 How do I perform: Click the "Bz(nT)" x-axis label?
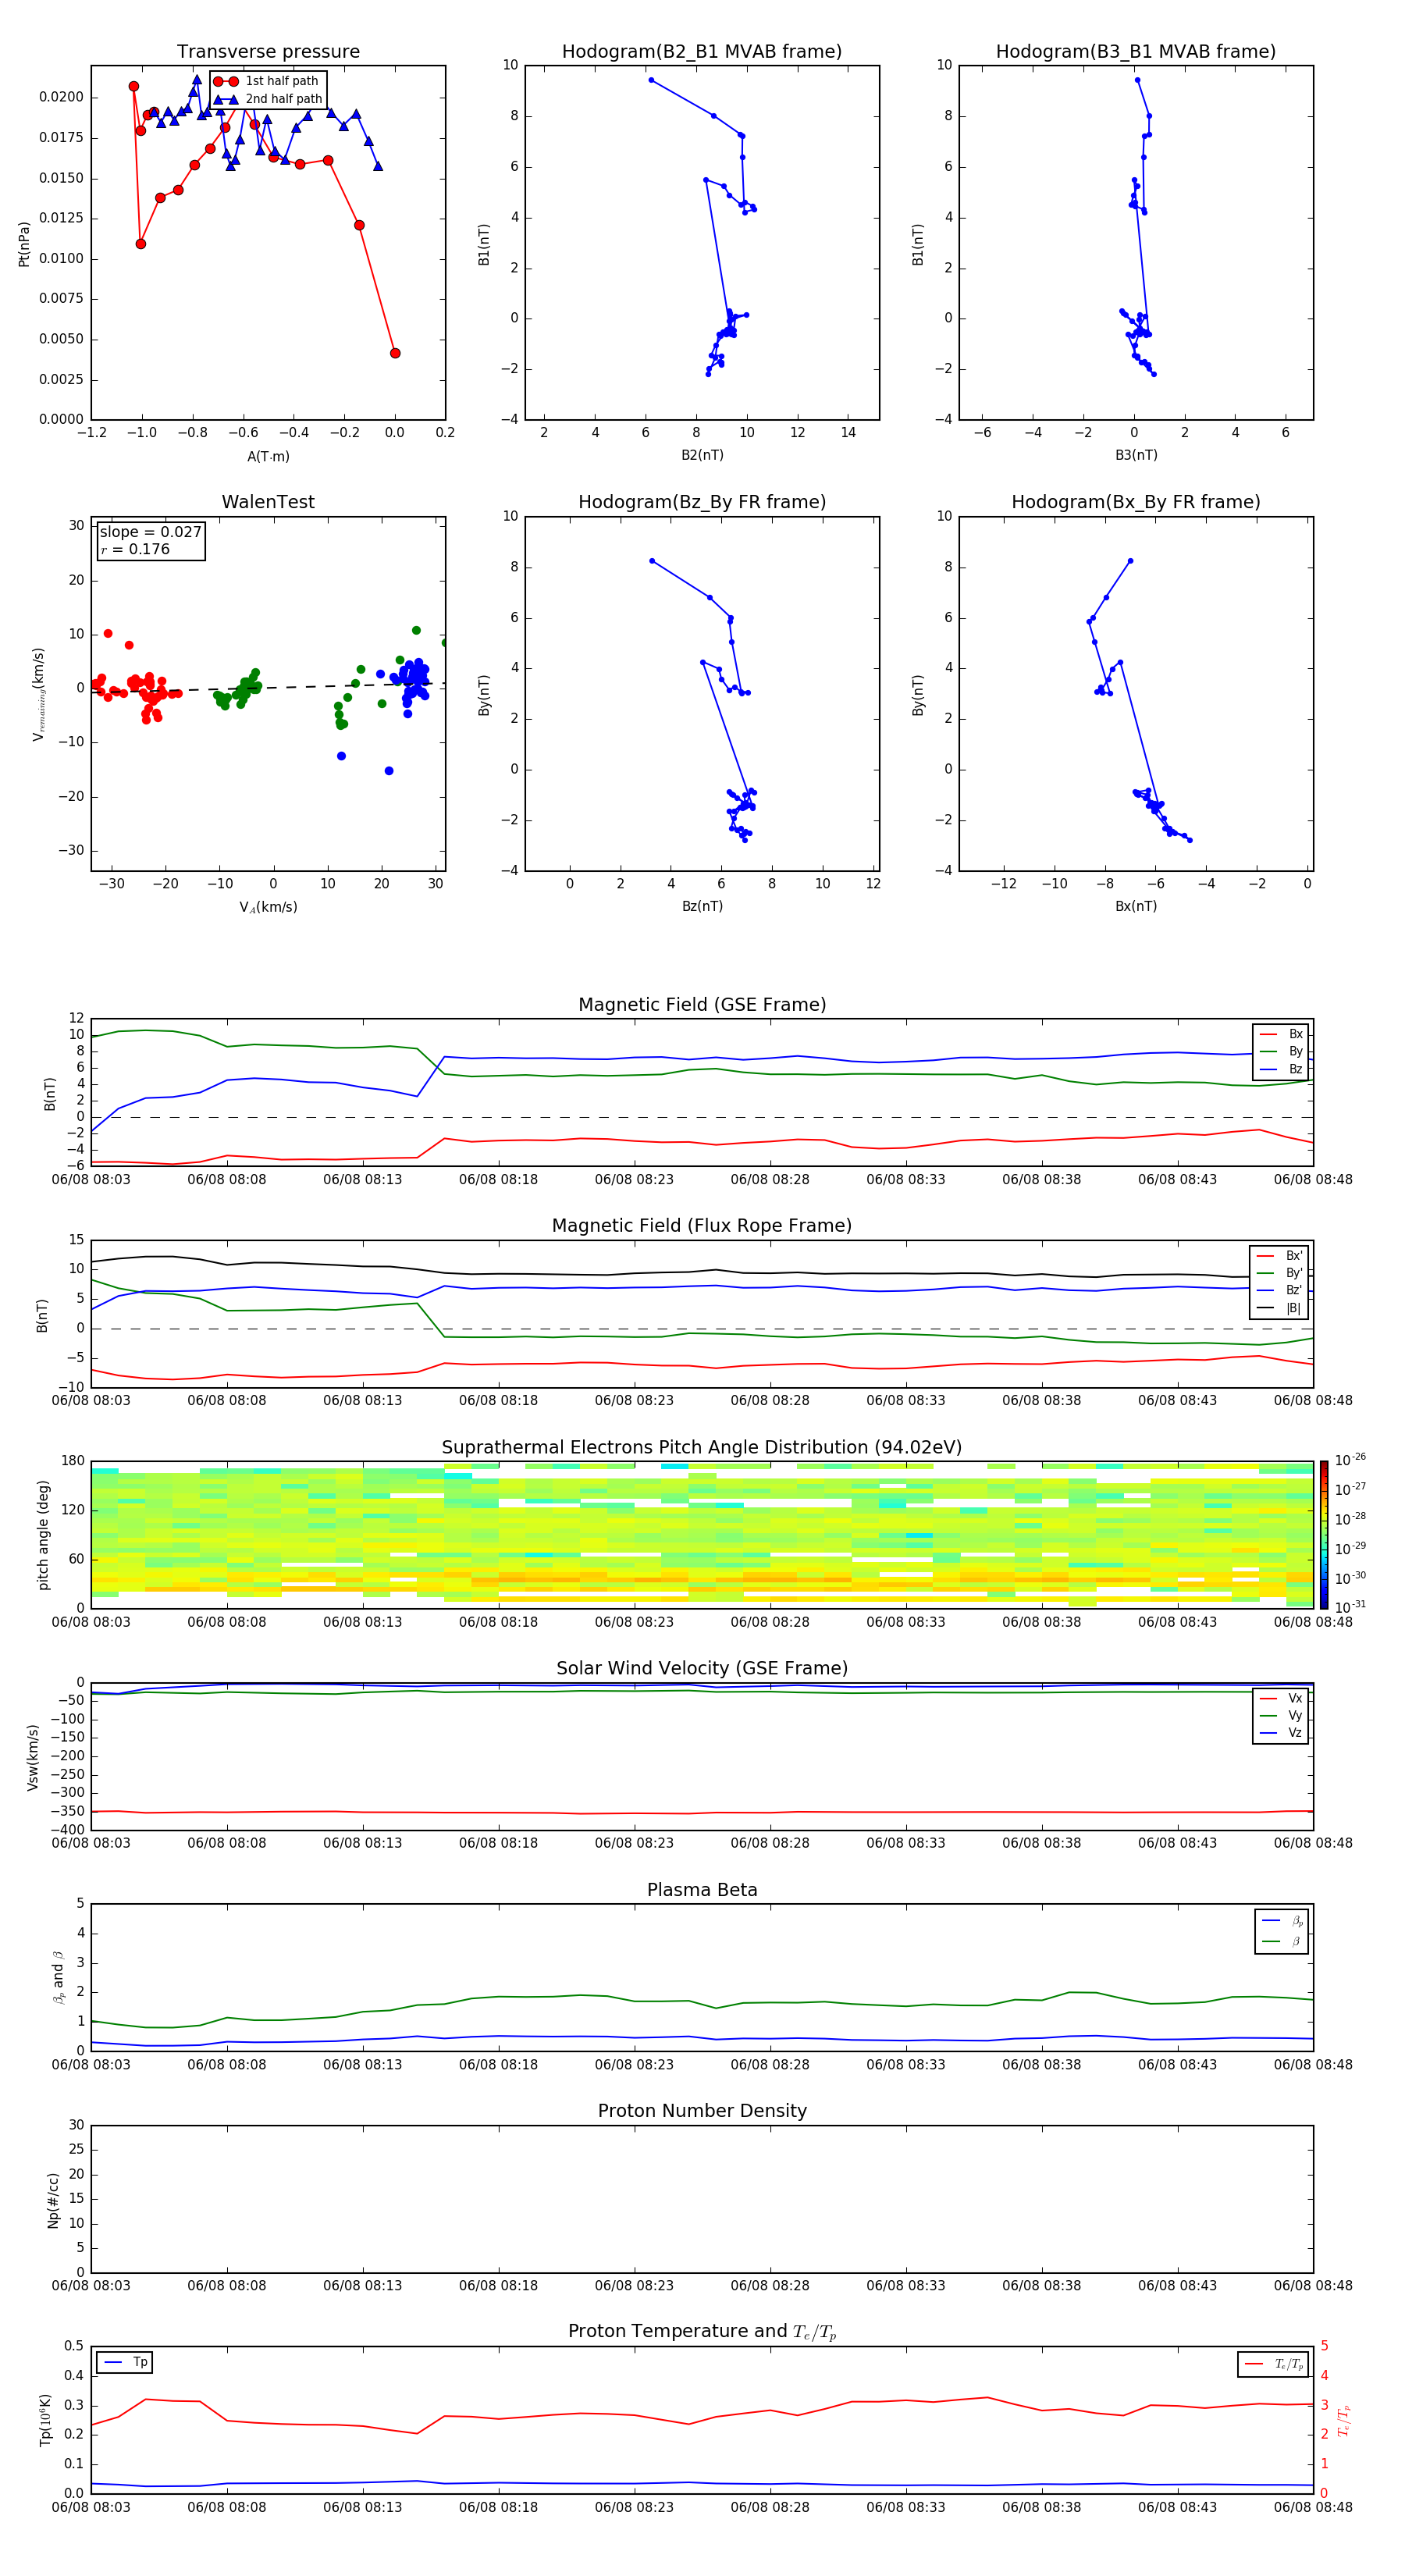(x=702, y=906)
